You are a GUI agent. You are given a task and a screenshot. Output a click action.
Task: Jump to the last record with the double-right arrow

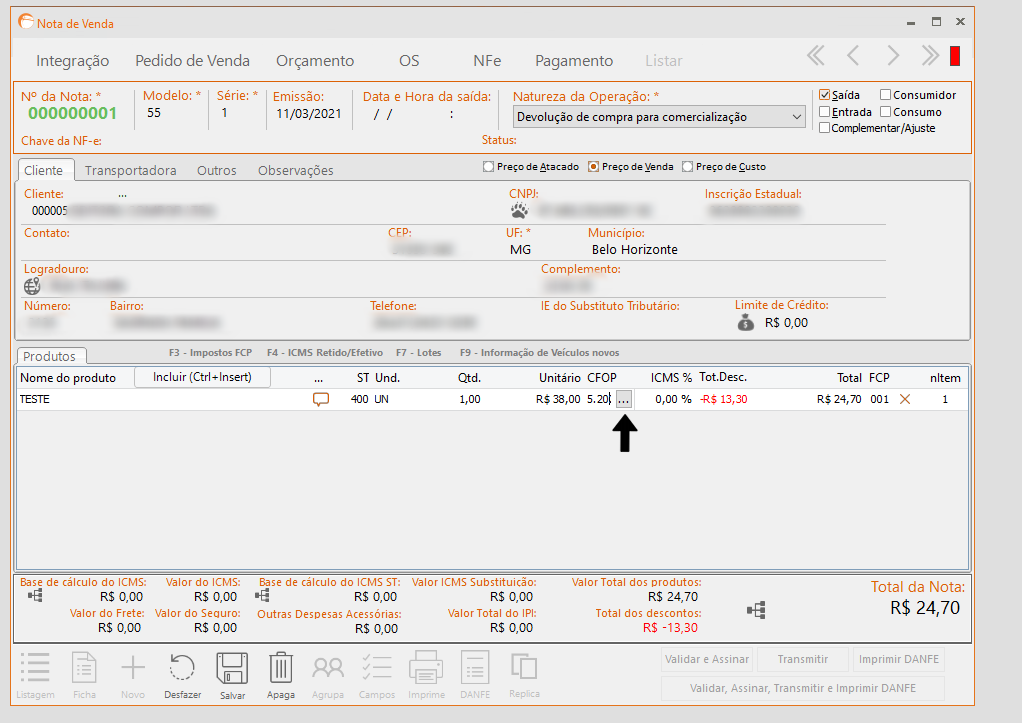930,56
